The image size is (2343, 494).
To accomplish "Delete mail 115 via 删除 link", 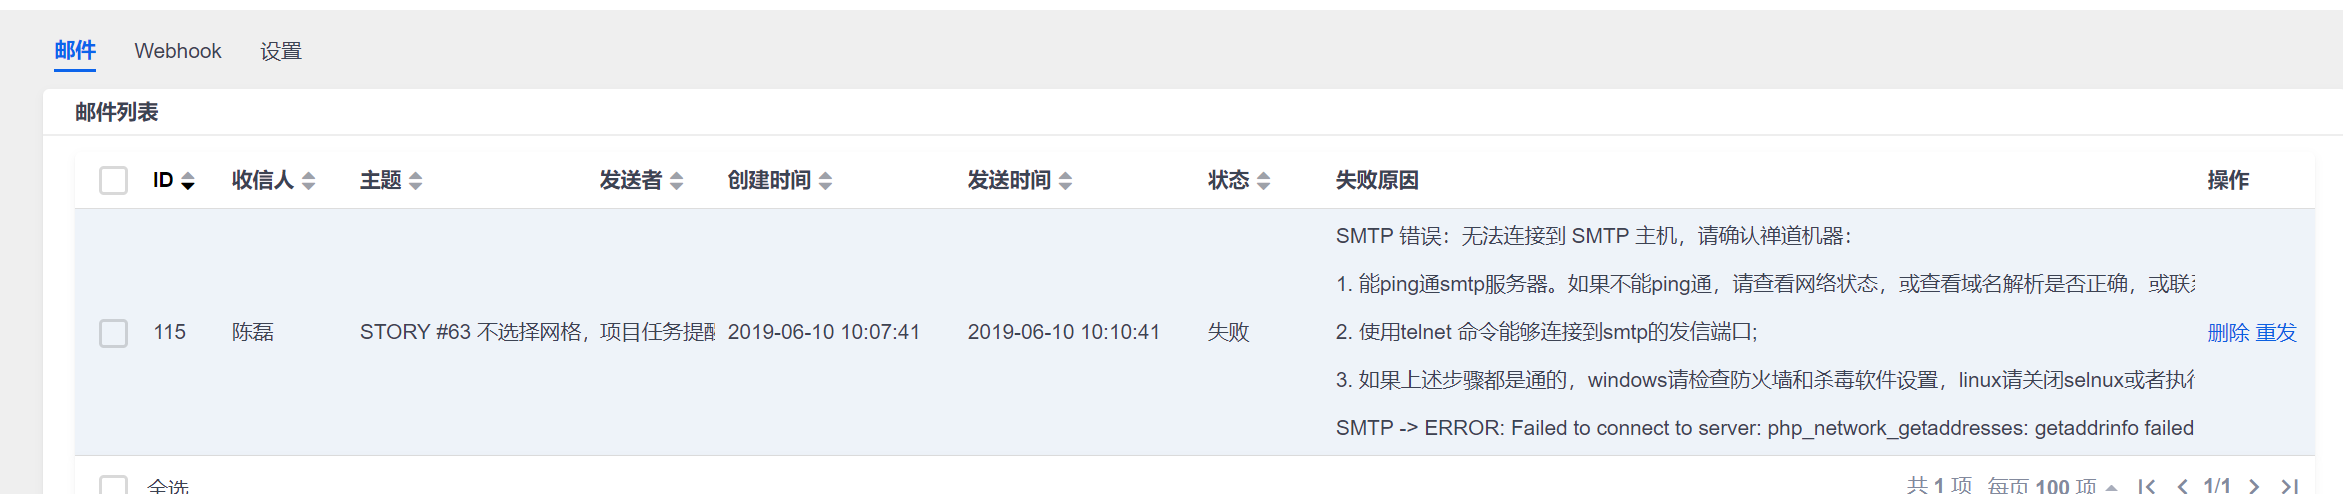I will point(2227,333).
